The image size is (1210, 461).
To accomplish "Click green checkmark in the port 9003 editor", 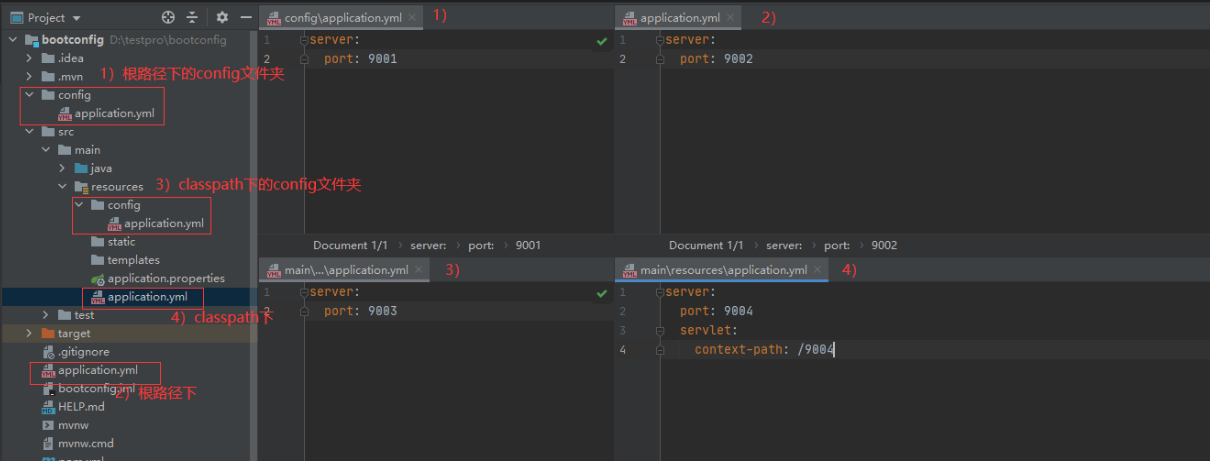I will point(601,293).
